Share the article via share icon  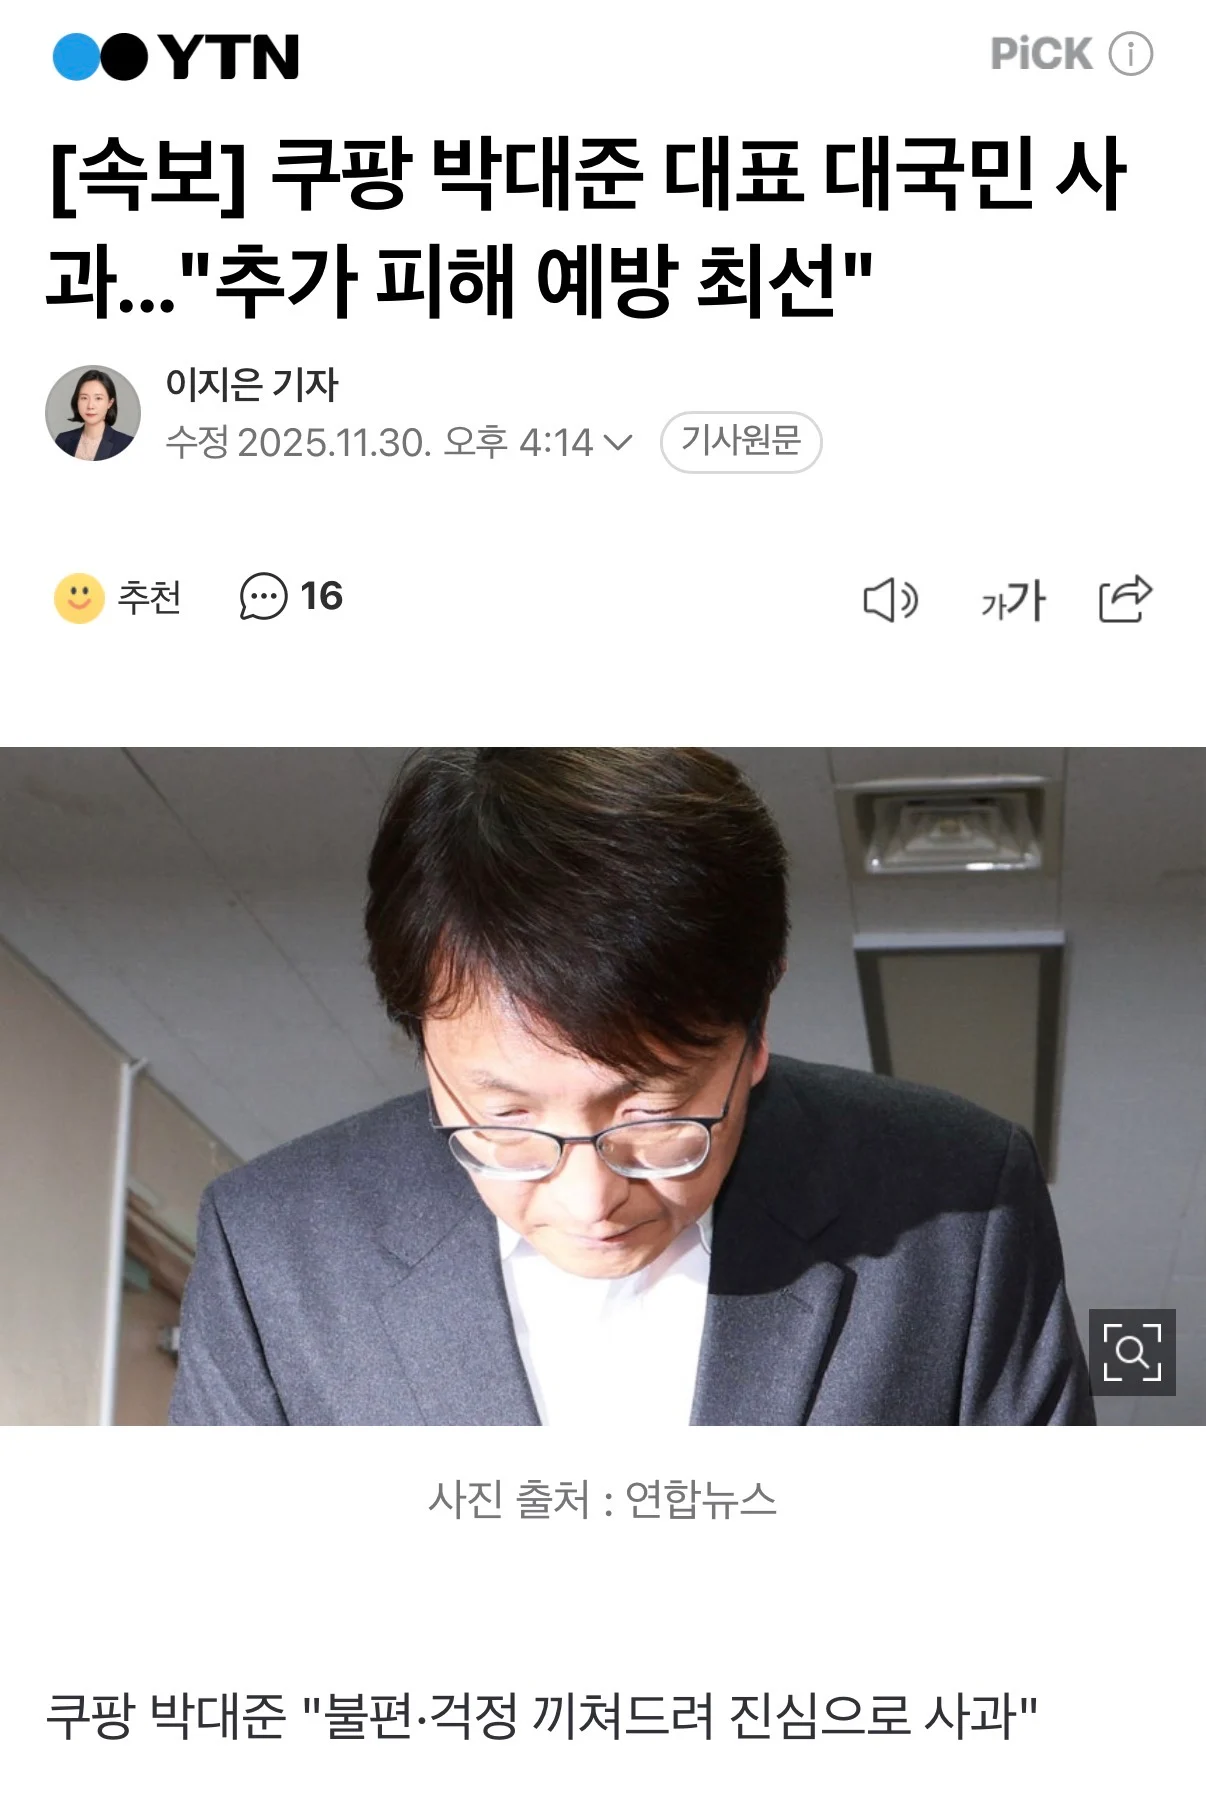(1126, 598)
